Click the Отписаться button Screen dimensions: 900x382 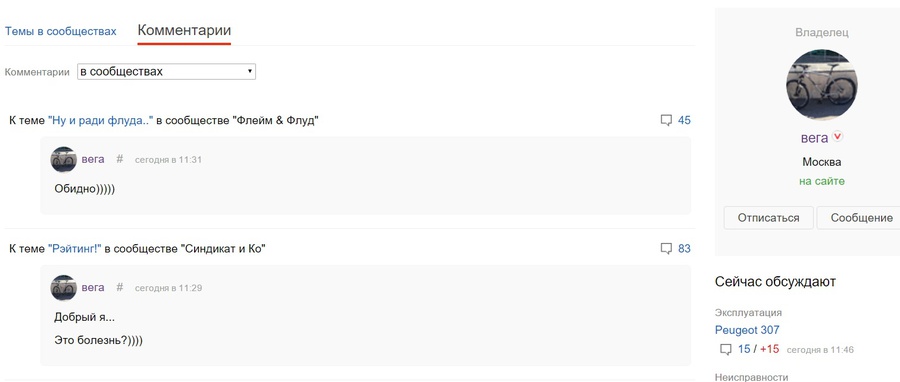[x=769, y=218]
